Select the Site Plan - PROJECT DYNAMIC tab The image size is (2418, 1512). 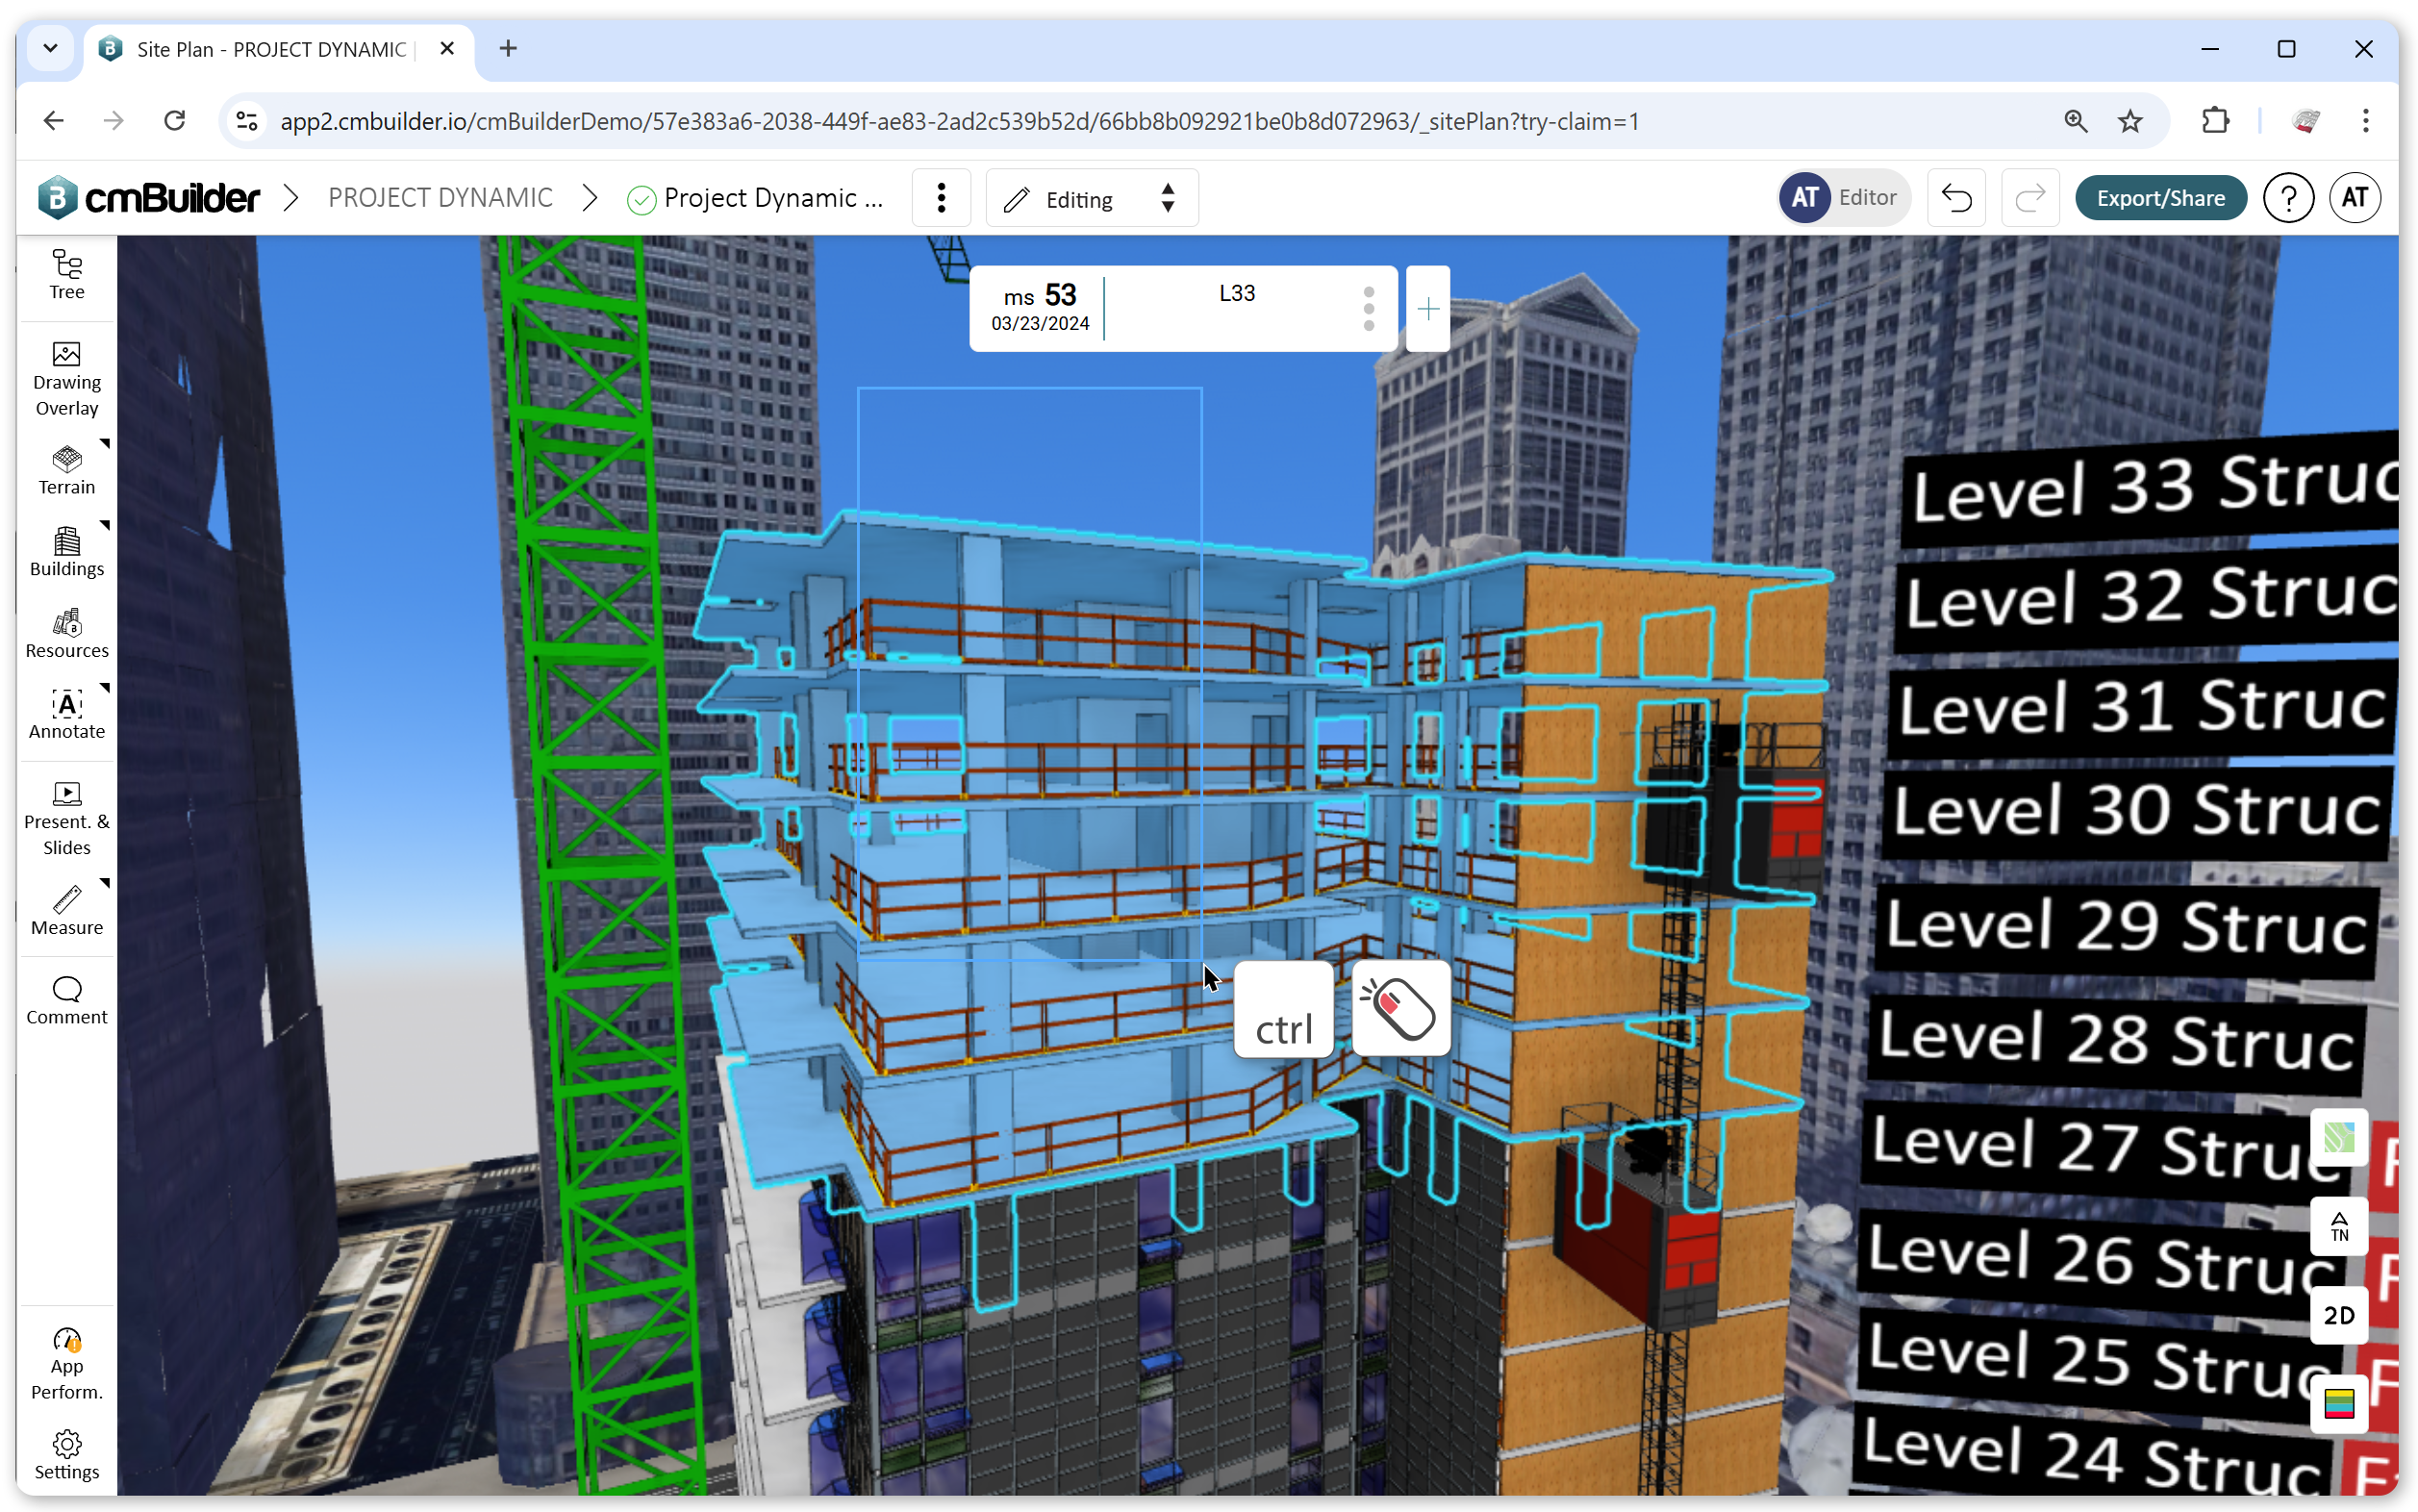[x=278, y=49]
